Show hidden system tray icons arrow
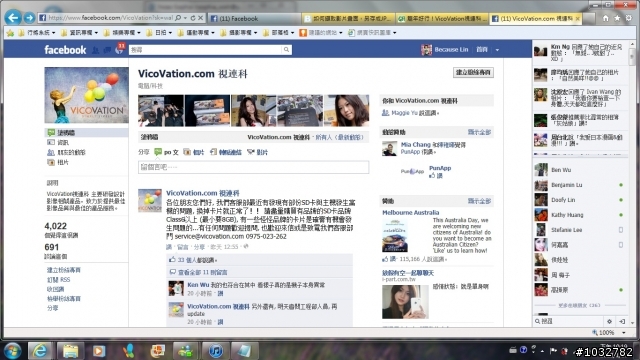The height and width of the screenshot is (360, 640). coord(542,351)
